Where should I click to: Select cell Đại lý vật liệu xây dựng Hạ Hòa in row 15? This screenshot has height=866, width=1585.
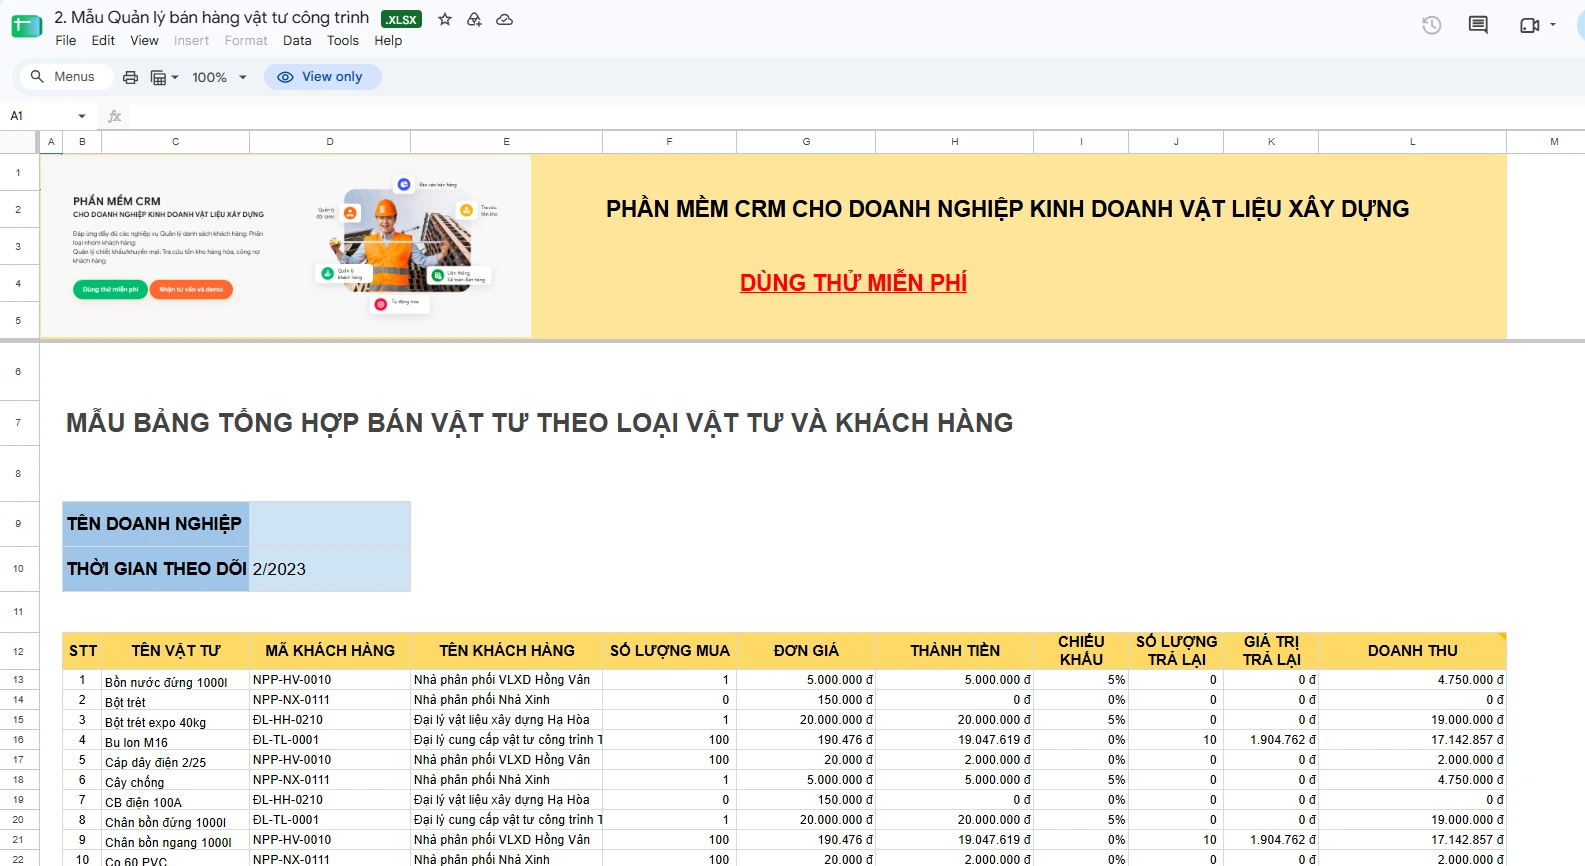click(x=506, y=720)
